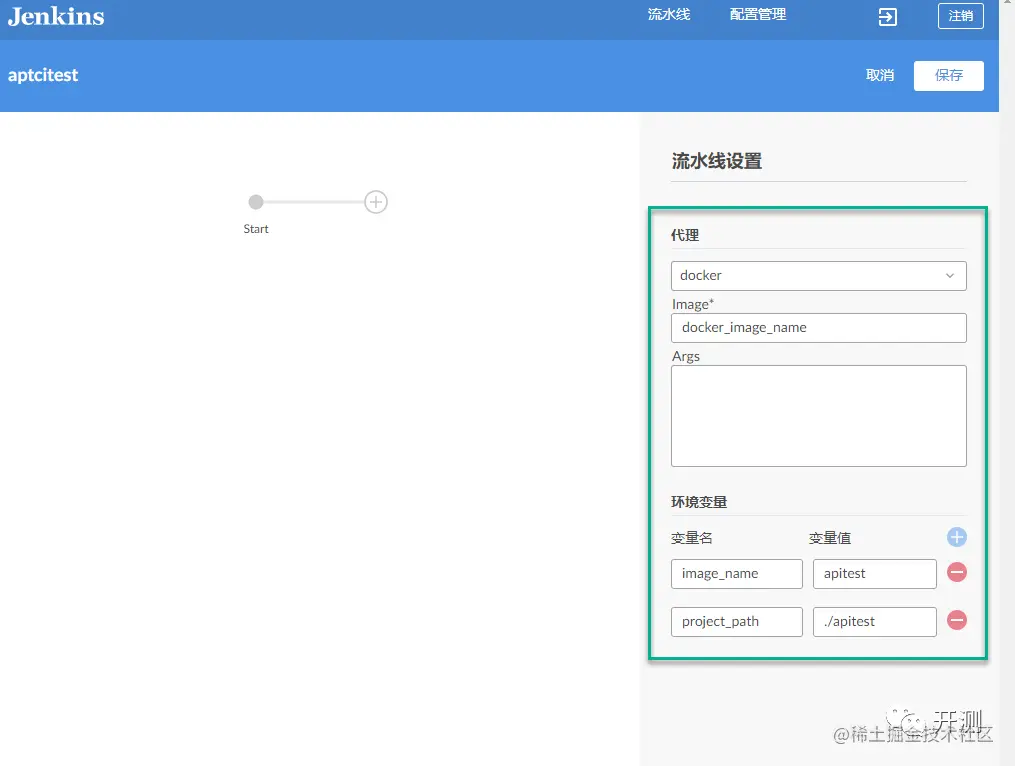Add an environment variable with blue plus
1015x766 pixels.
(x=956, y=537)
